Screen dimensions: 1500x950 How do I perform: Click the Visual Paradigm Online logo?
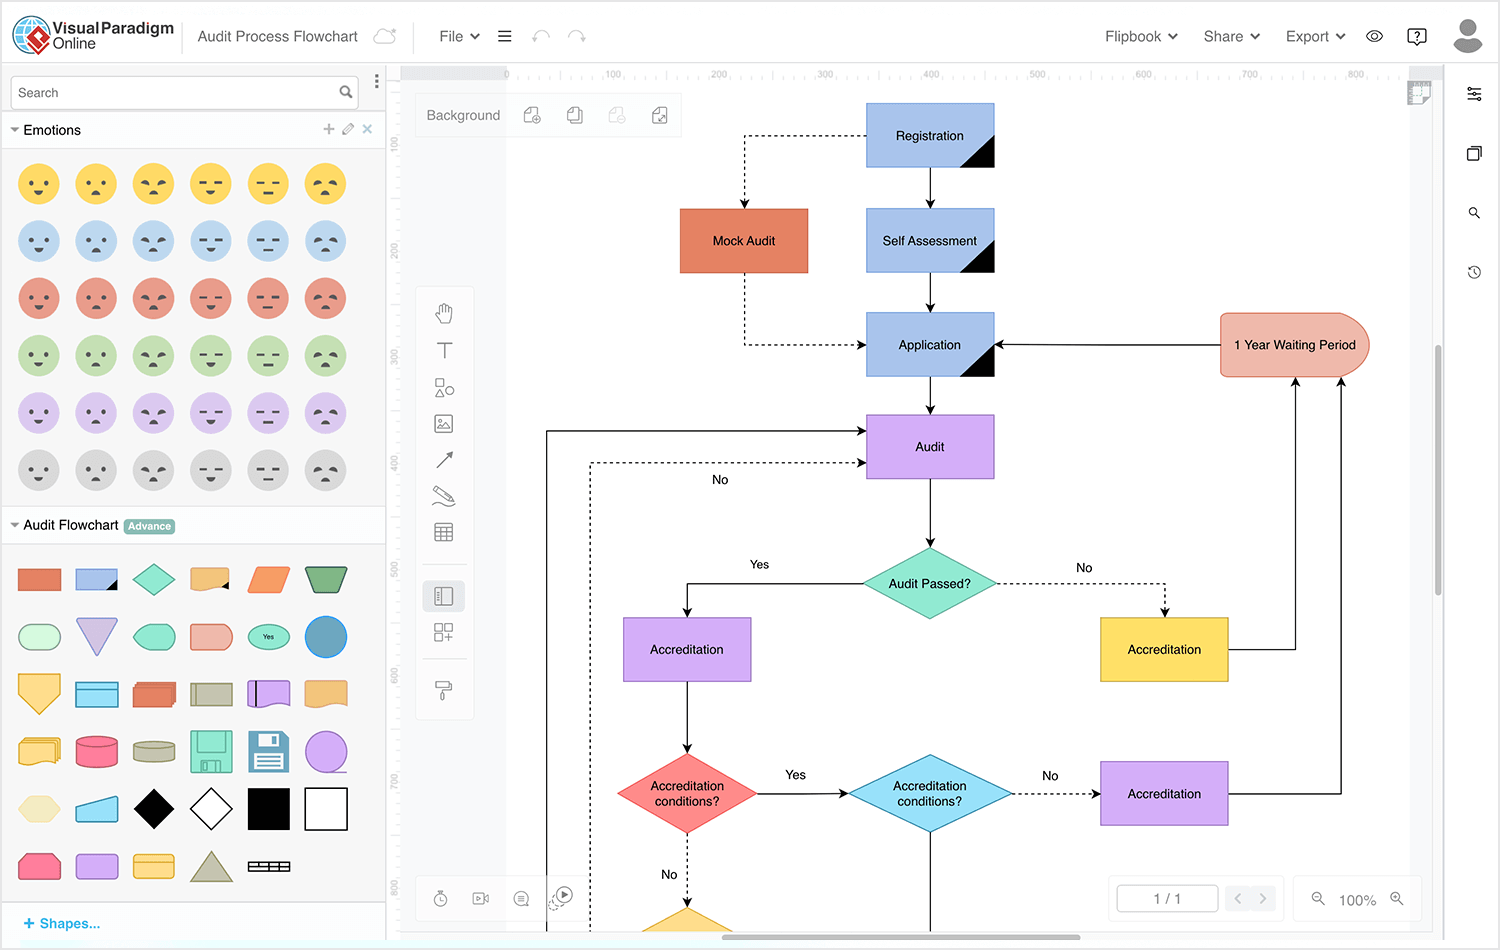click(x=93, y=36)
